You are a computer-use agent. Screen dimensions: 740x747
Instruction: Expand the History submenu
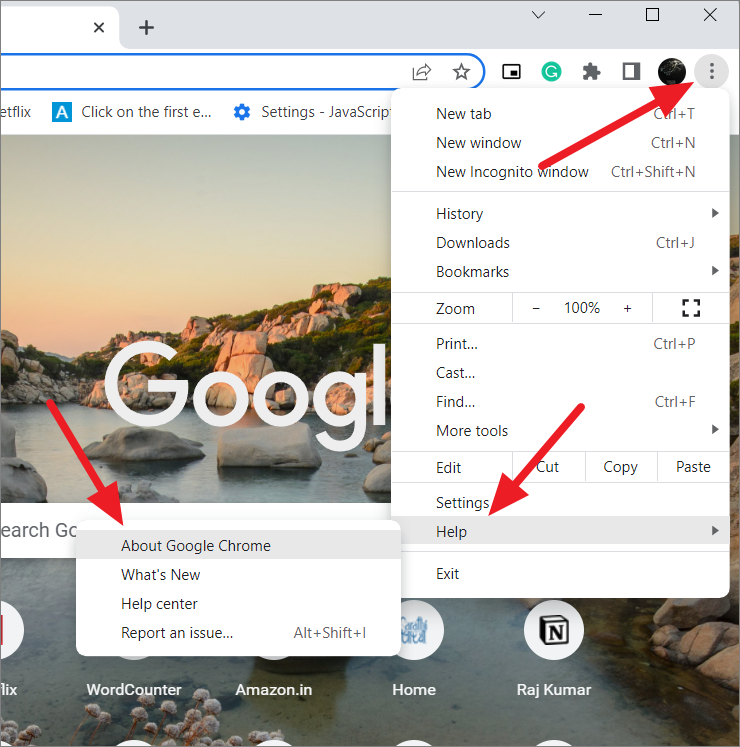click(x=560, y=214)
